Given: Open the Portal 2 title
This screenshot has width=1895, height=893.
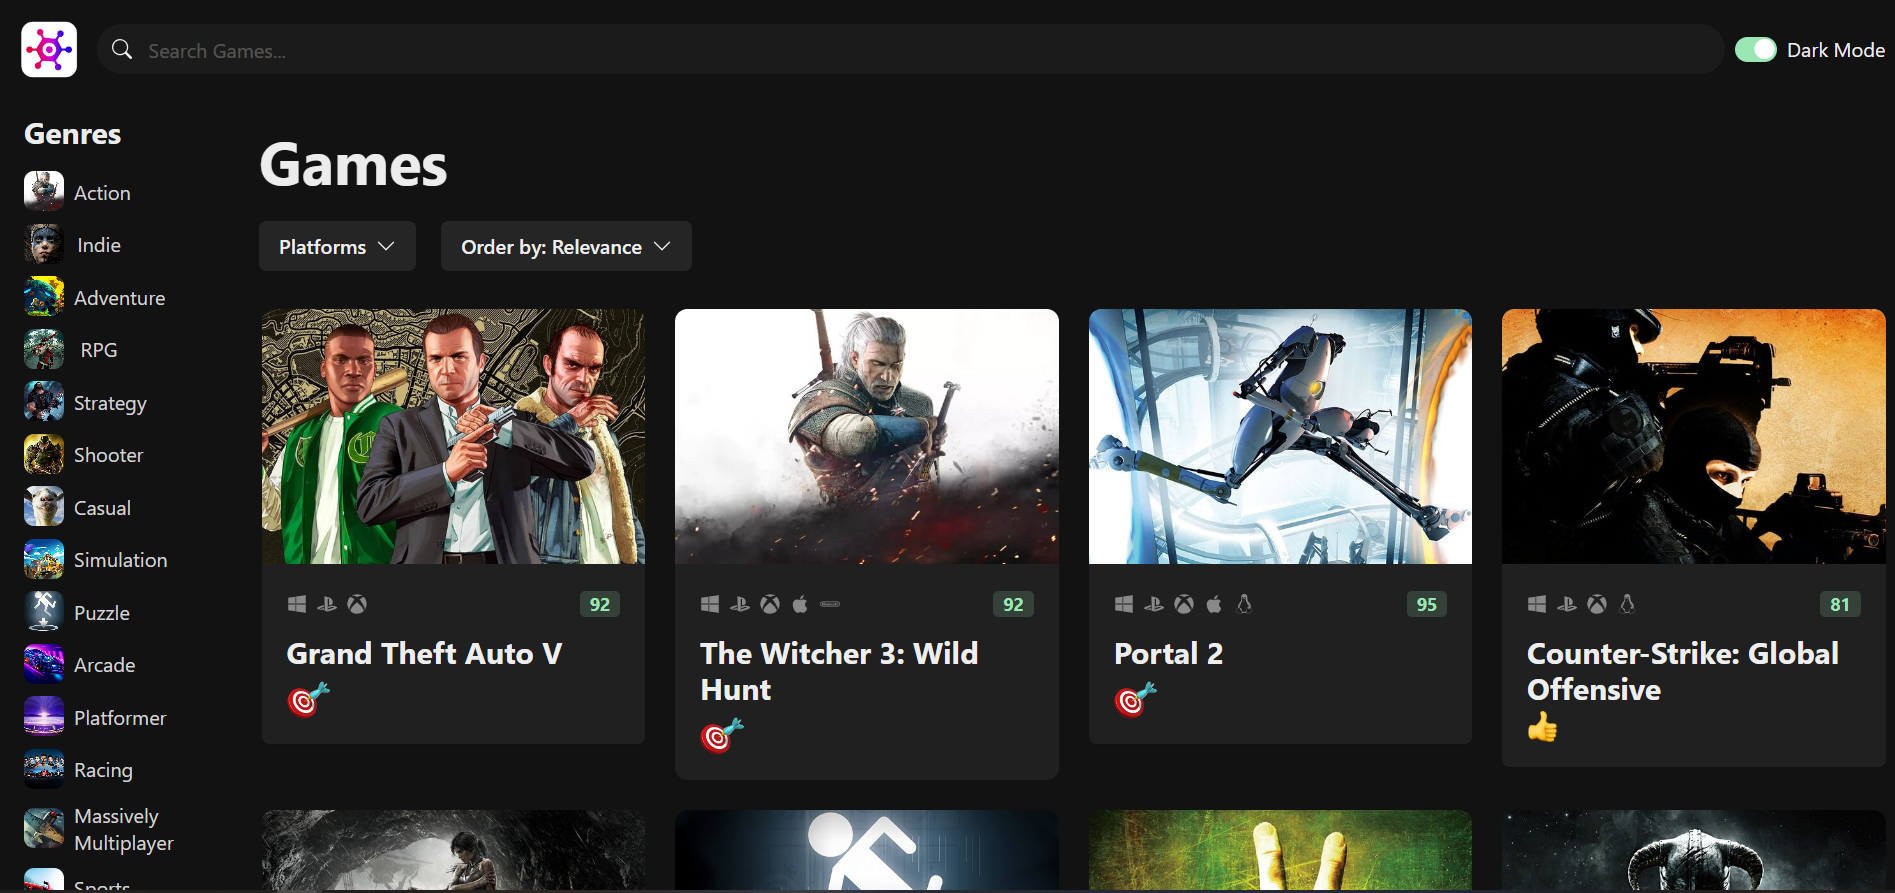Looking at the screenshot, I should click(1168, 653).
